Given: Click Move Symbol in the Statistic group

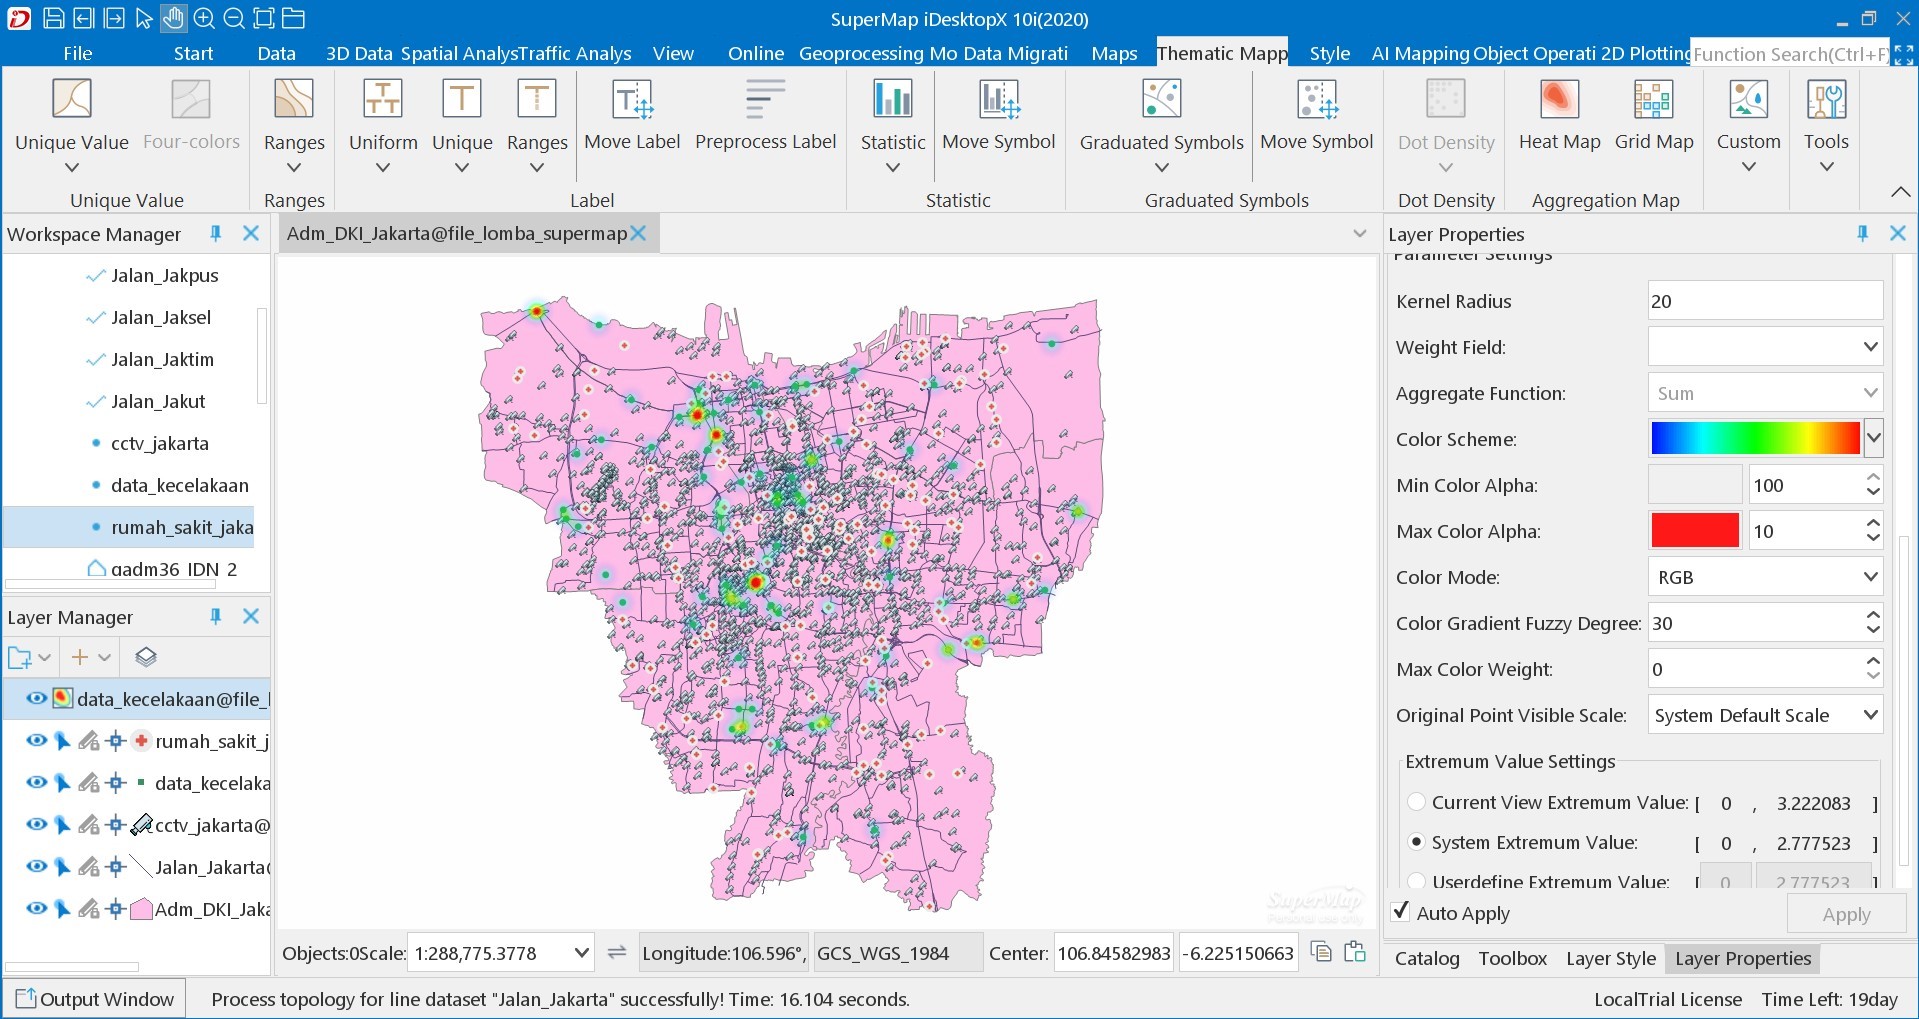Looking at the screenshot, I should (x=999, y=114).
